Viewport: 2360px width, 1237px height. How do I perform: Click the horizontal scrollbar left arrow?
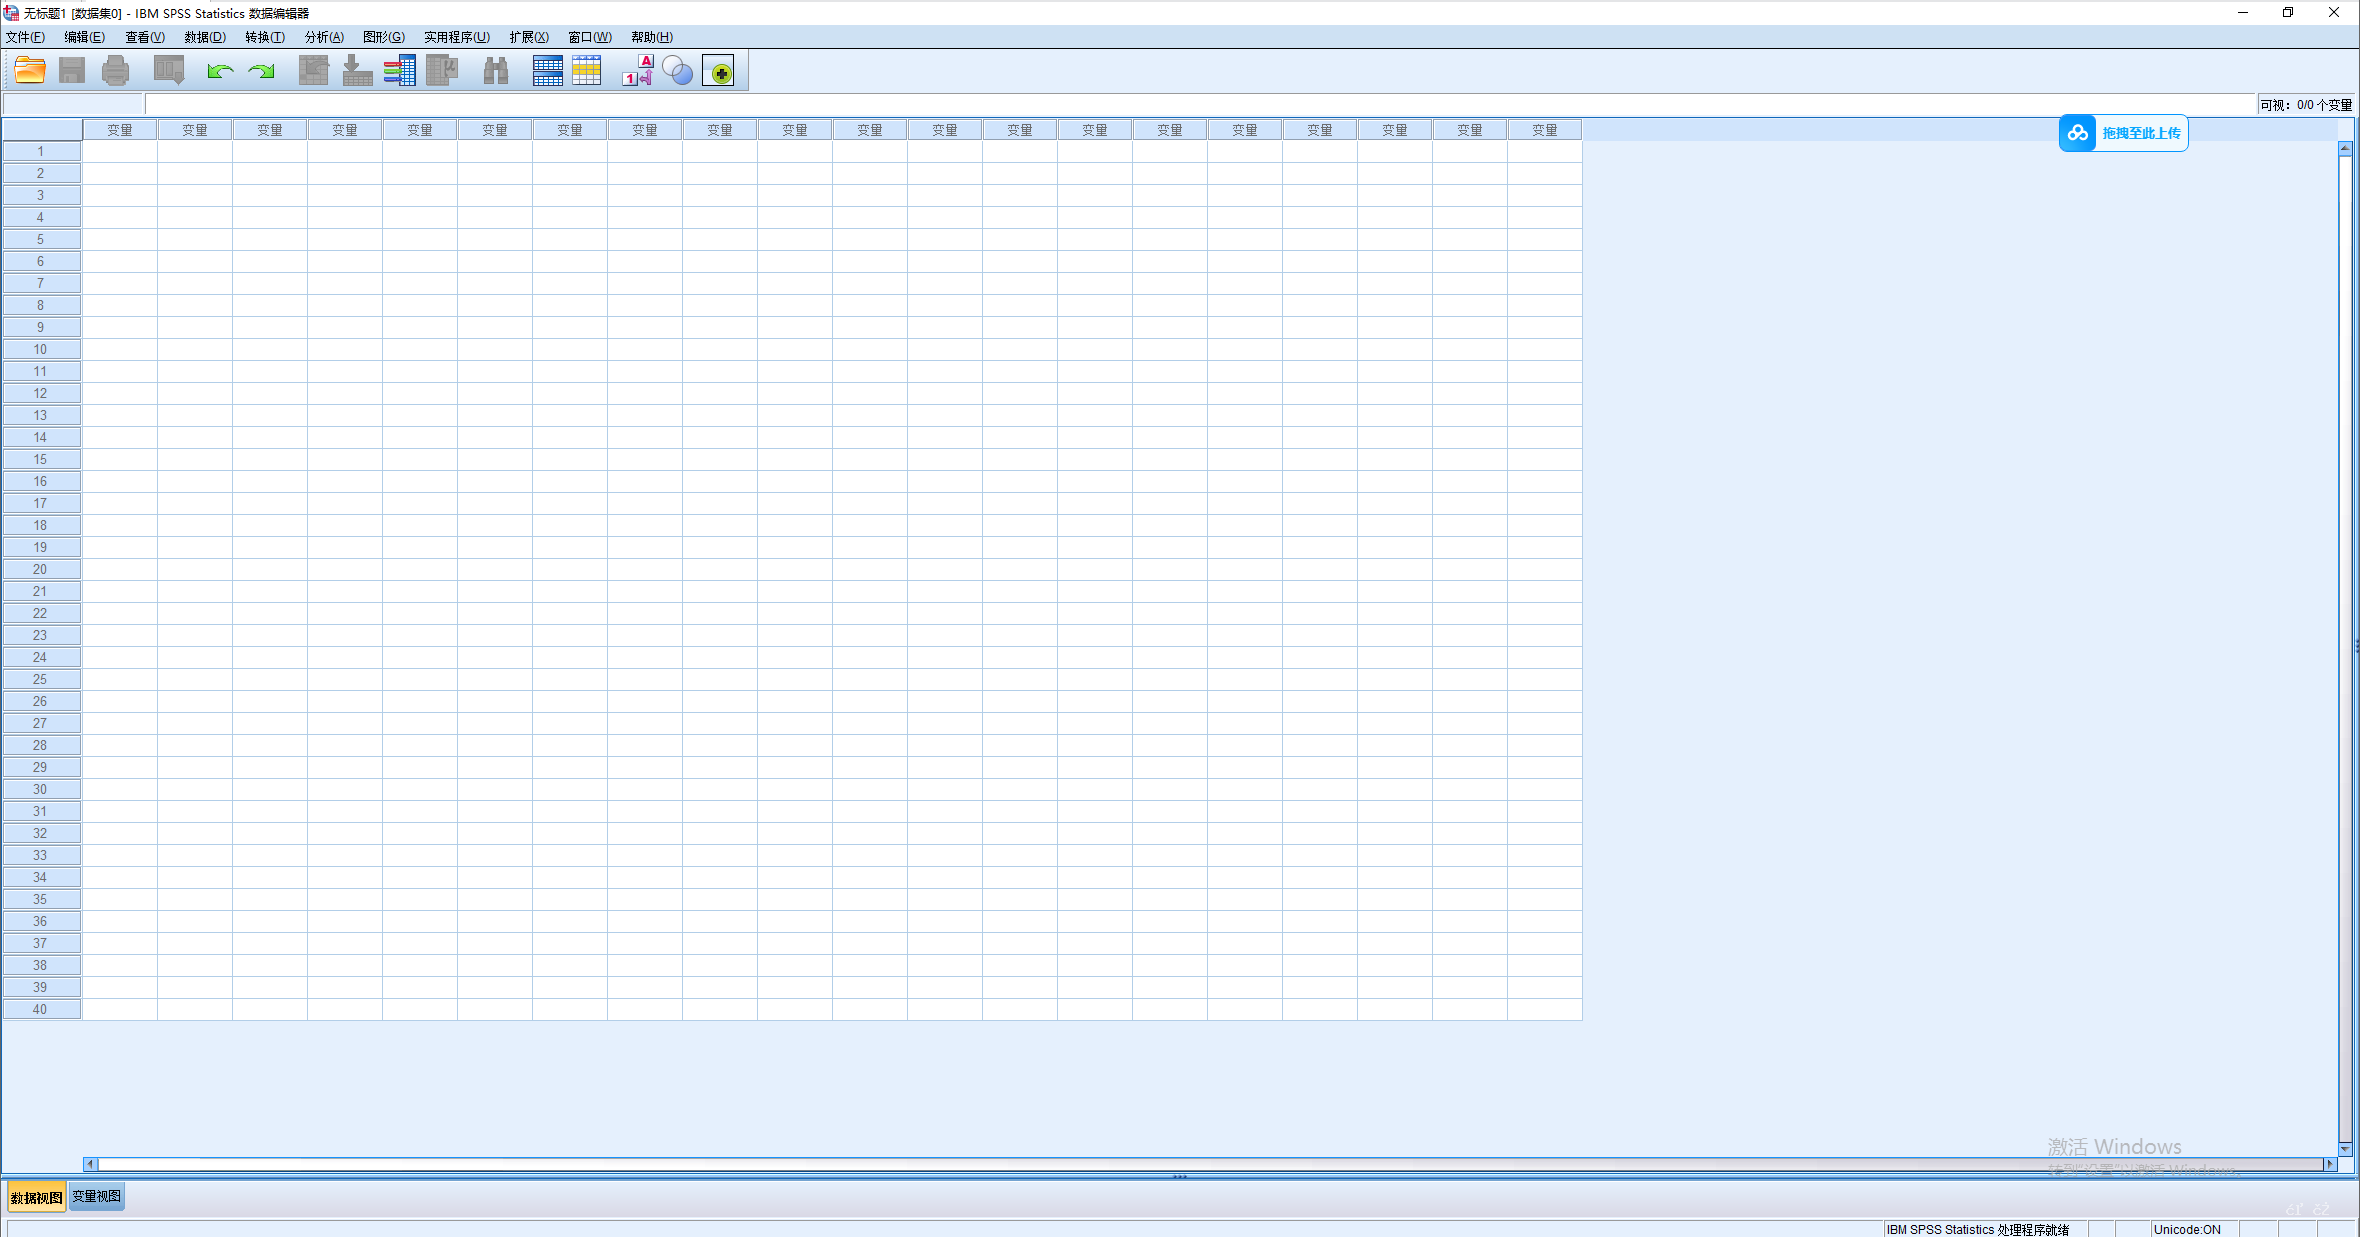[x=89, y=1163]
